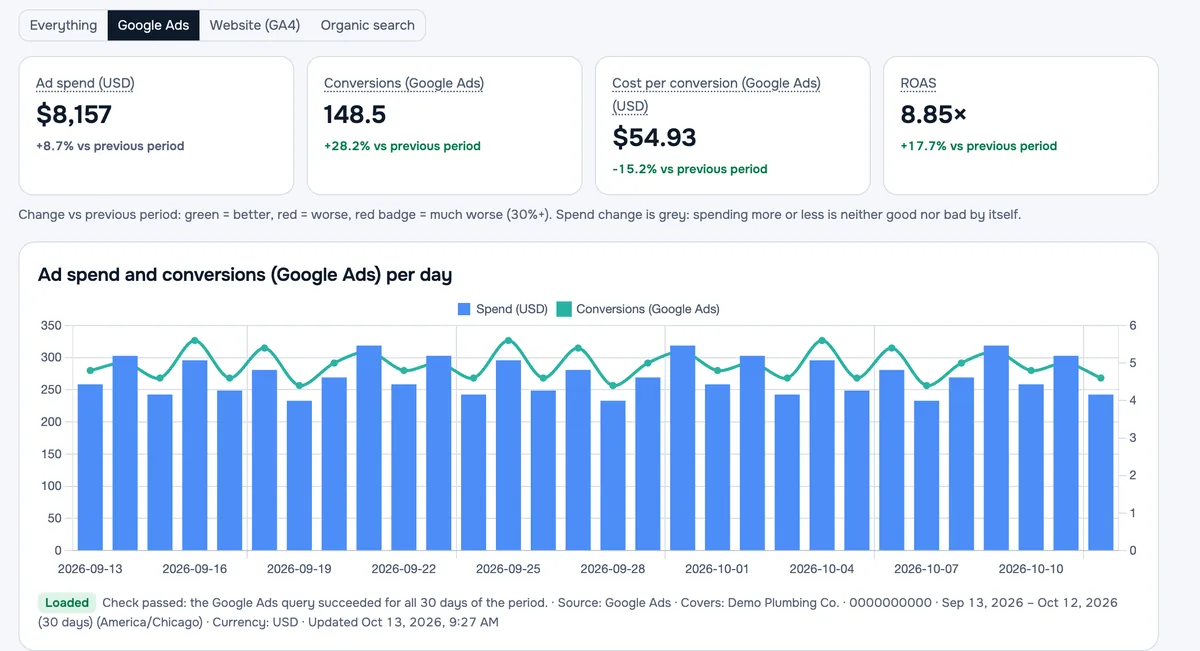The image size is (1200, 651).
Task: Go to the Organic search tab
Action: (368, 25)
